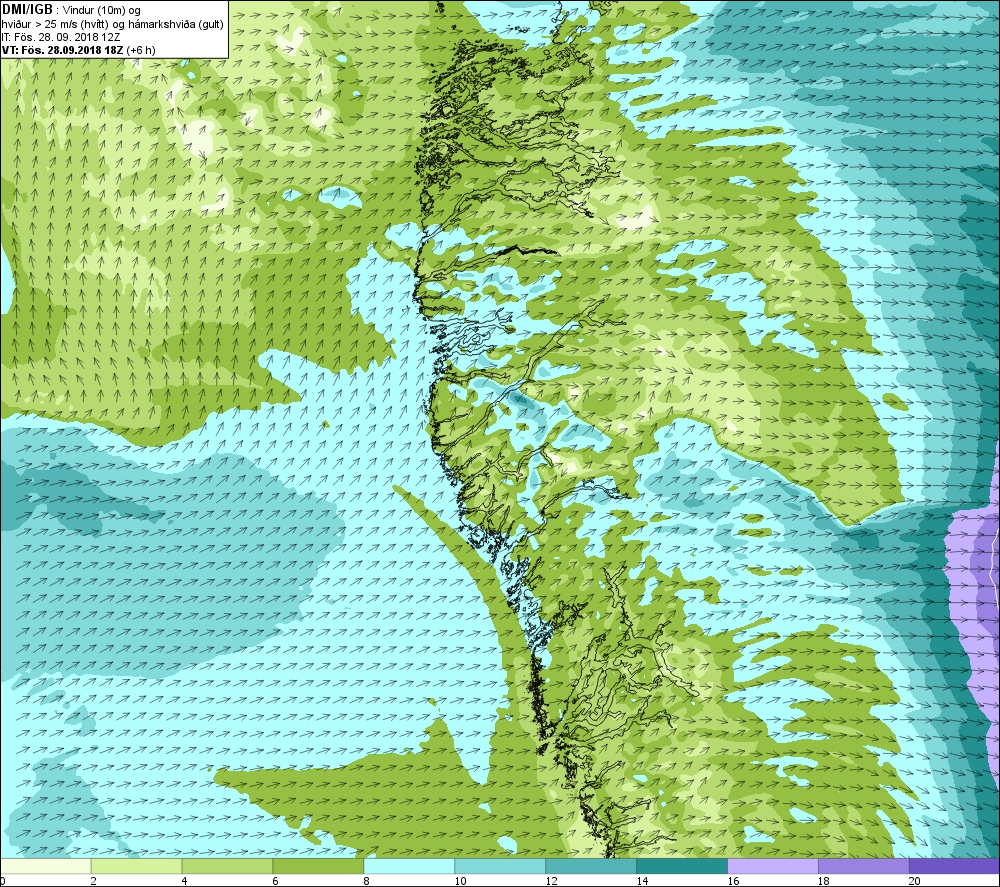Click the legend label "8"

(367, 881)
